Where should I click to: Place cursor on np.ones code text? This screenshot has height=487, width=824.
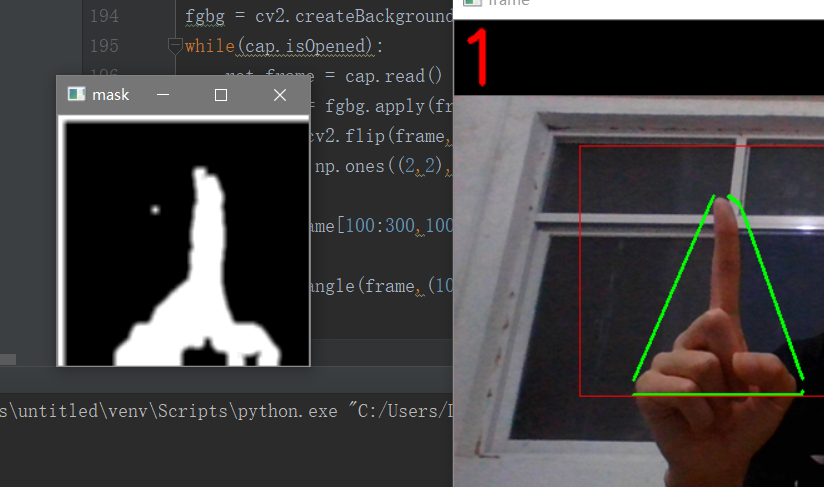349,167
